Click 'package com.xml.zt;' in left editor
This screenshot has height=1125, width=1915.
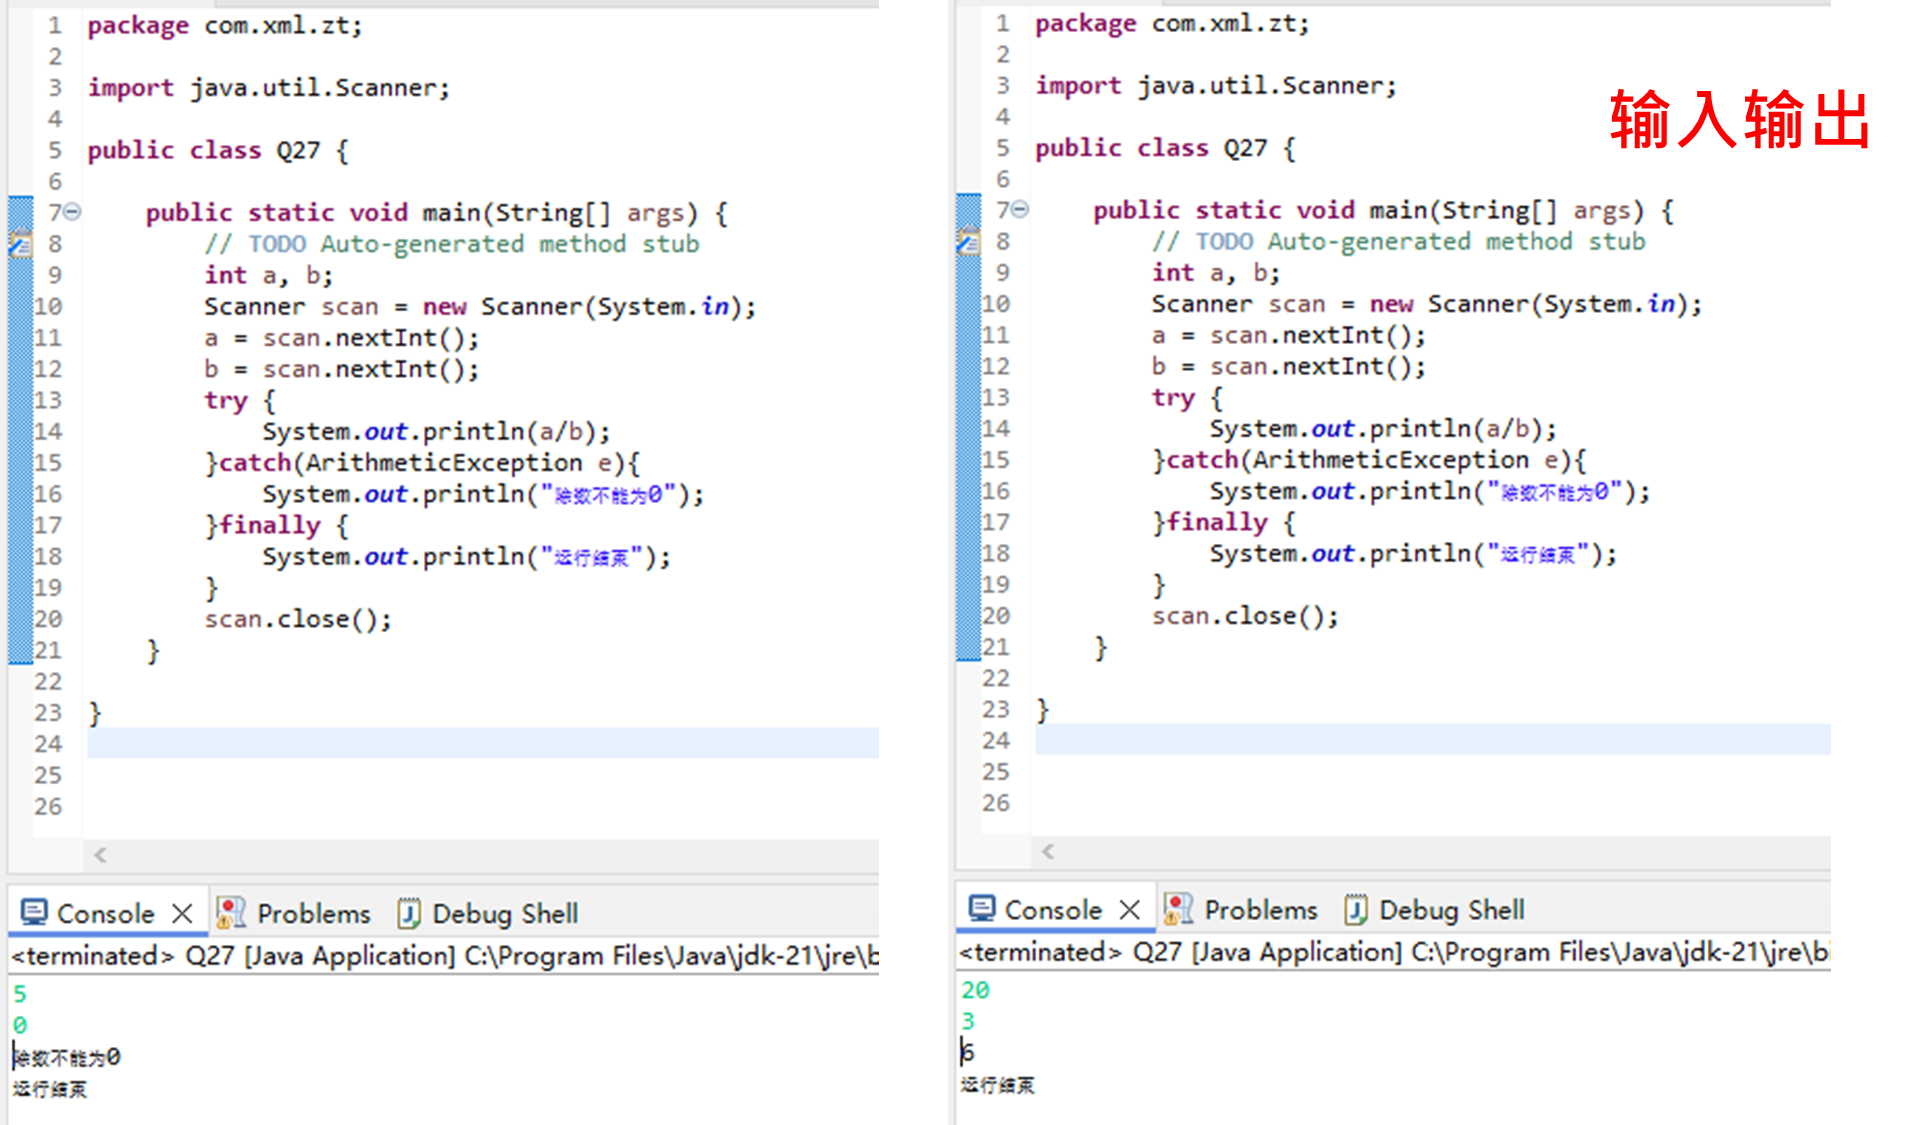coord(225,26)
